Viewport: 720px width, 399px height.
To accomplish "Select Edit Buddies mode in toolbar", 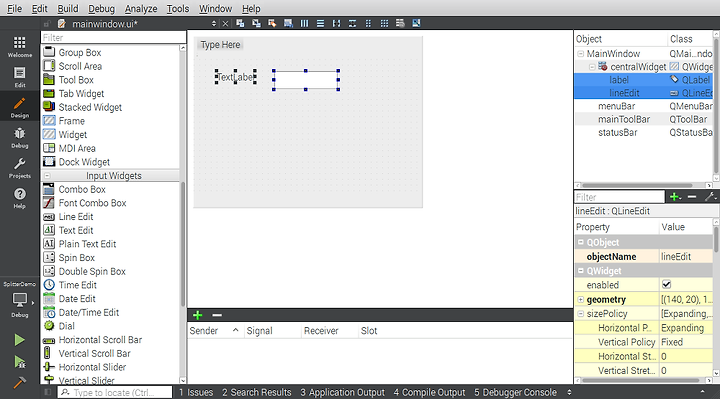I will (272, 23).
